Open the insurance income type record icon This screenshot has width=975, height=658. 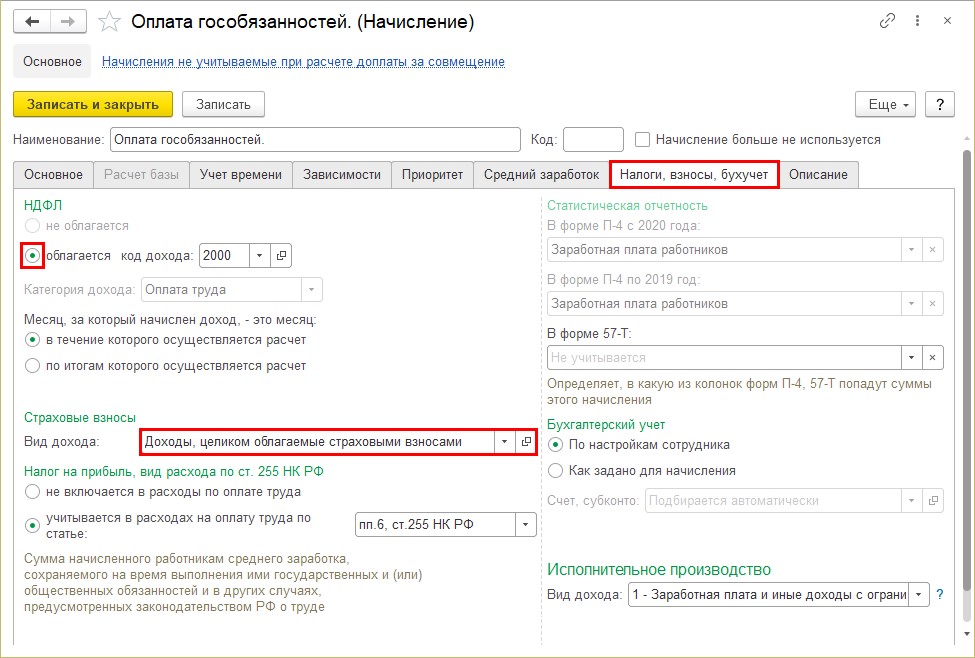point(526,442)
